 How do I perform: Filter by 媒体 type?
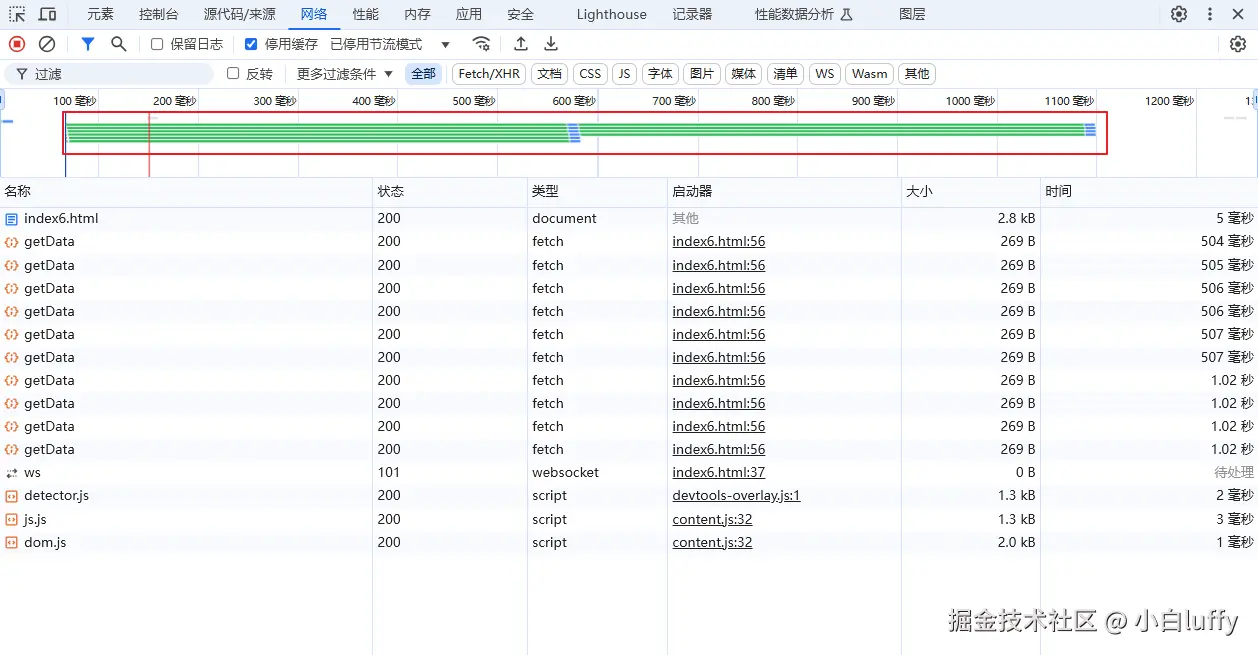[744, 74]
